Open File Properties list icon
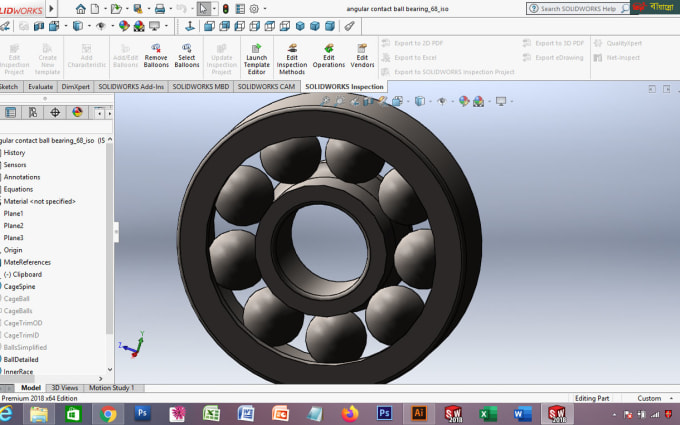 [x=240, y=9]
